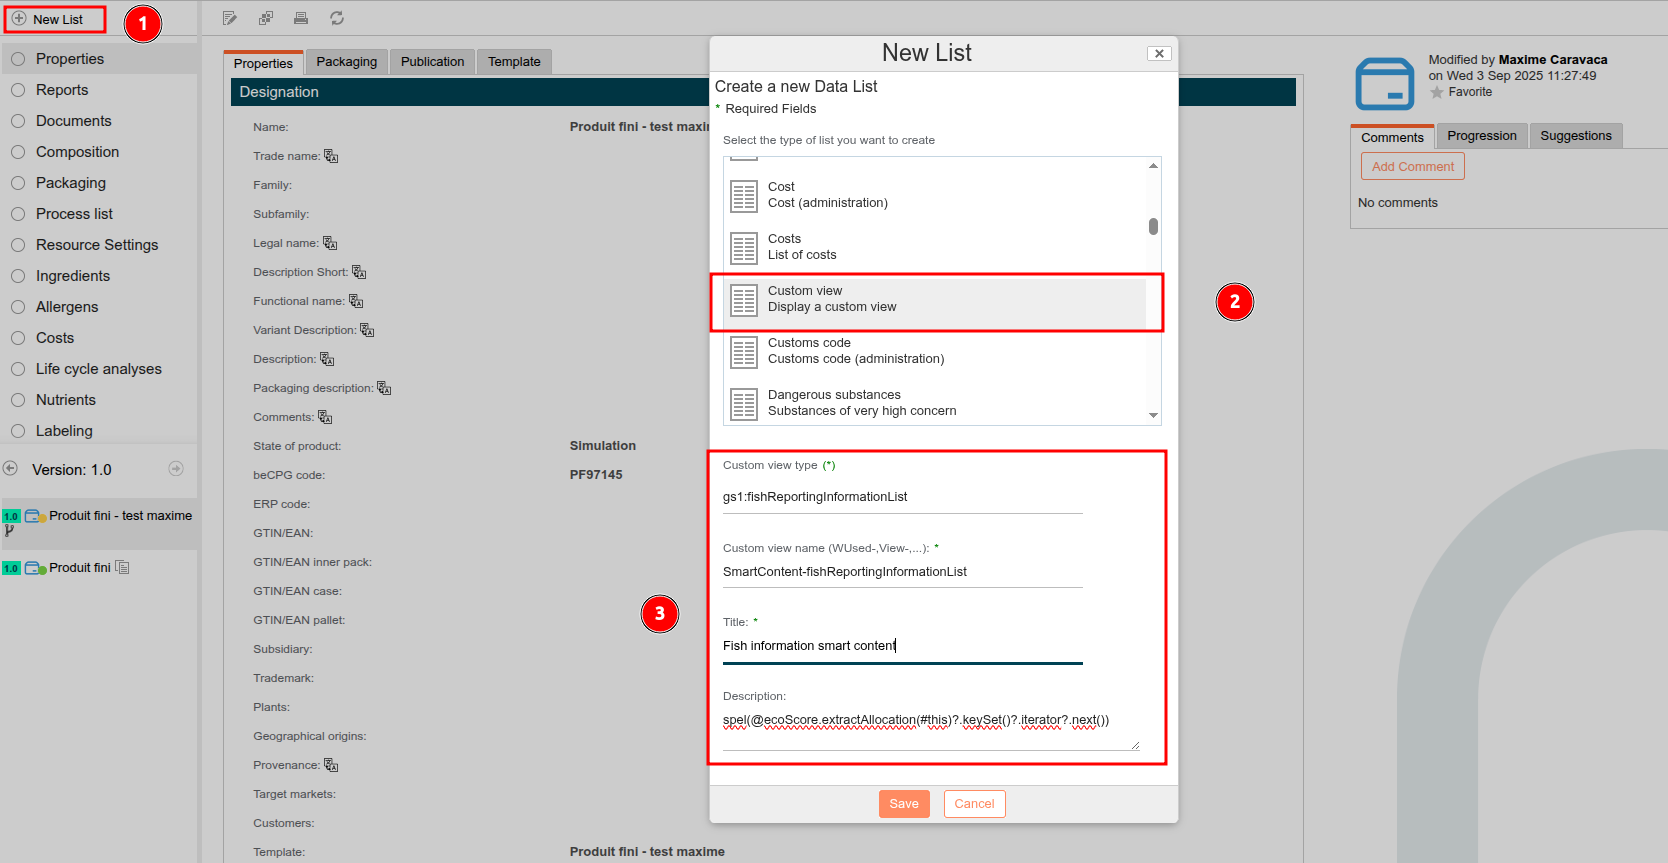1668x863 pixels.
Task: Select the Nutrients sidebar radio
Action: (18, 400)
